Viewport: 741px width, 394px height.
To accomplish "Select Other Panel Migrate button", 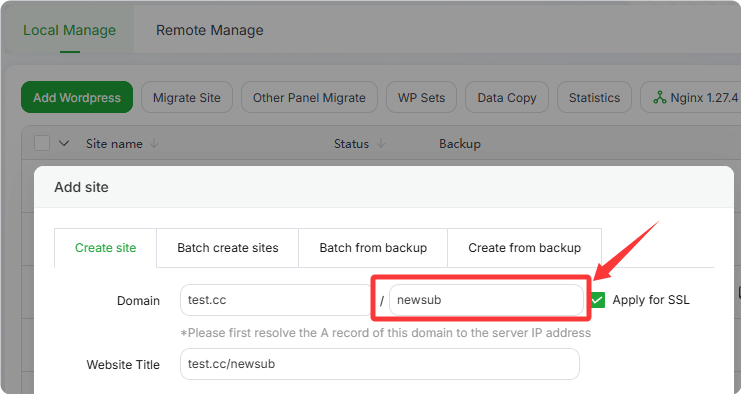I will click(309, 97).
